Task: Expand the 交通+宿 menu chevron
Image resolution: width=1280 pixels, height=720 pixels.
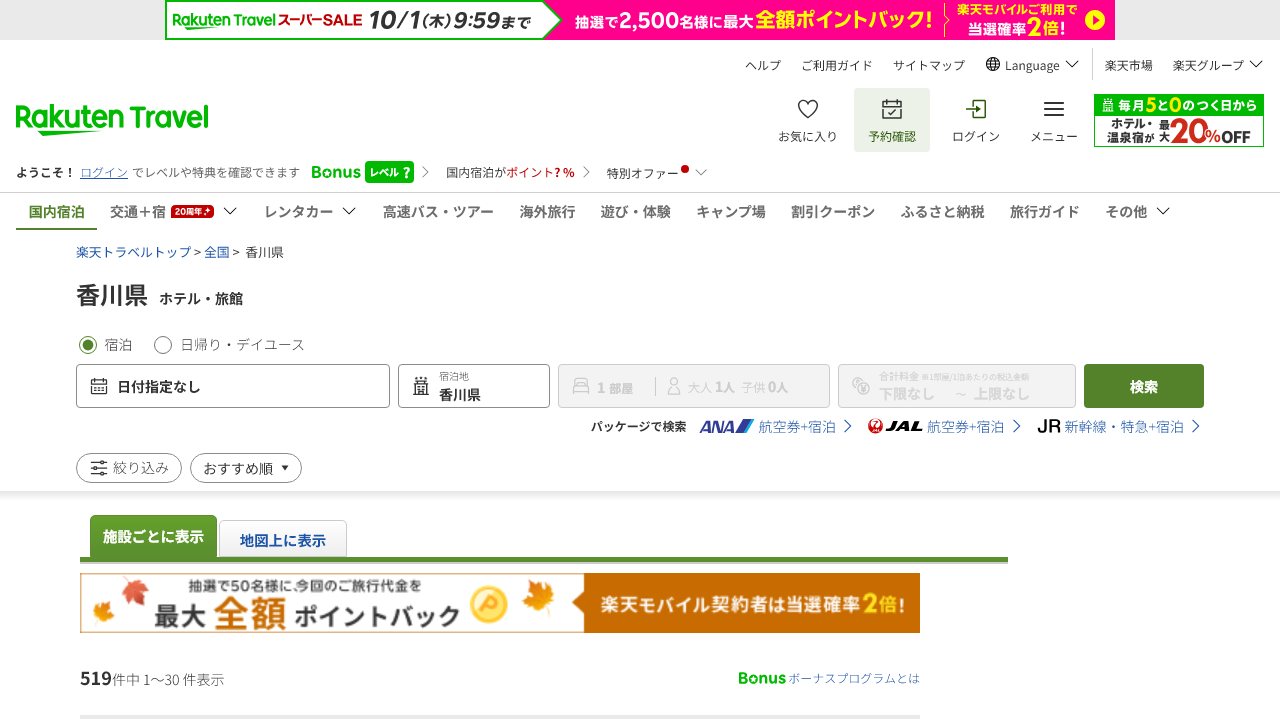Action: pyautogui.click(x=230, y=211)
